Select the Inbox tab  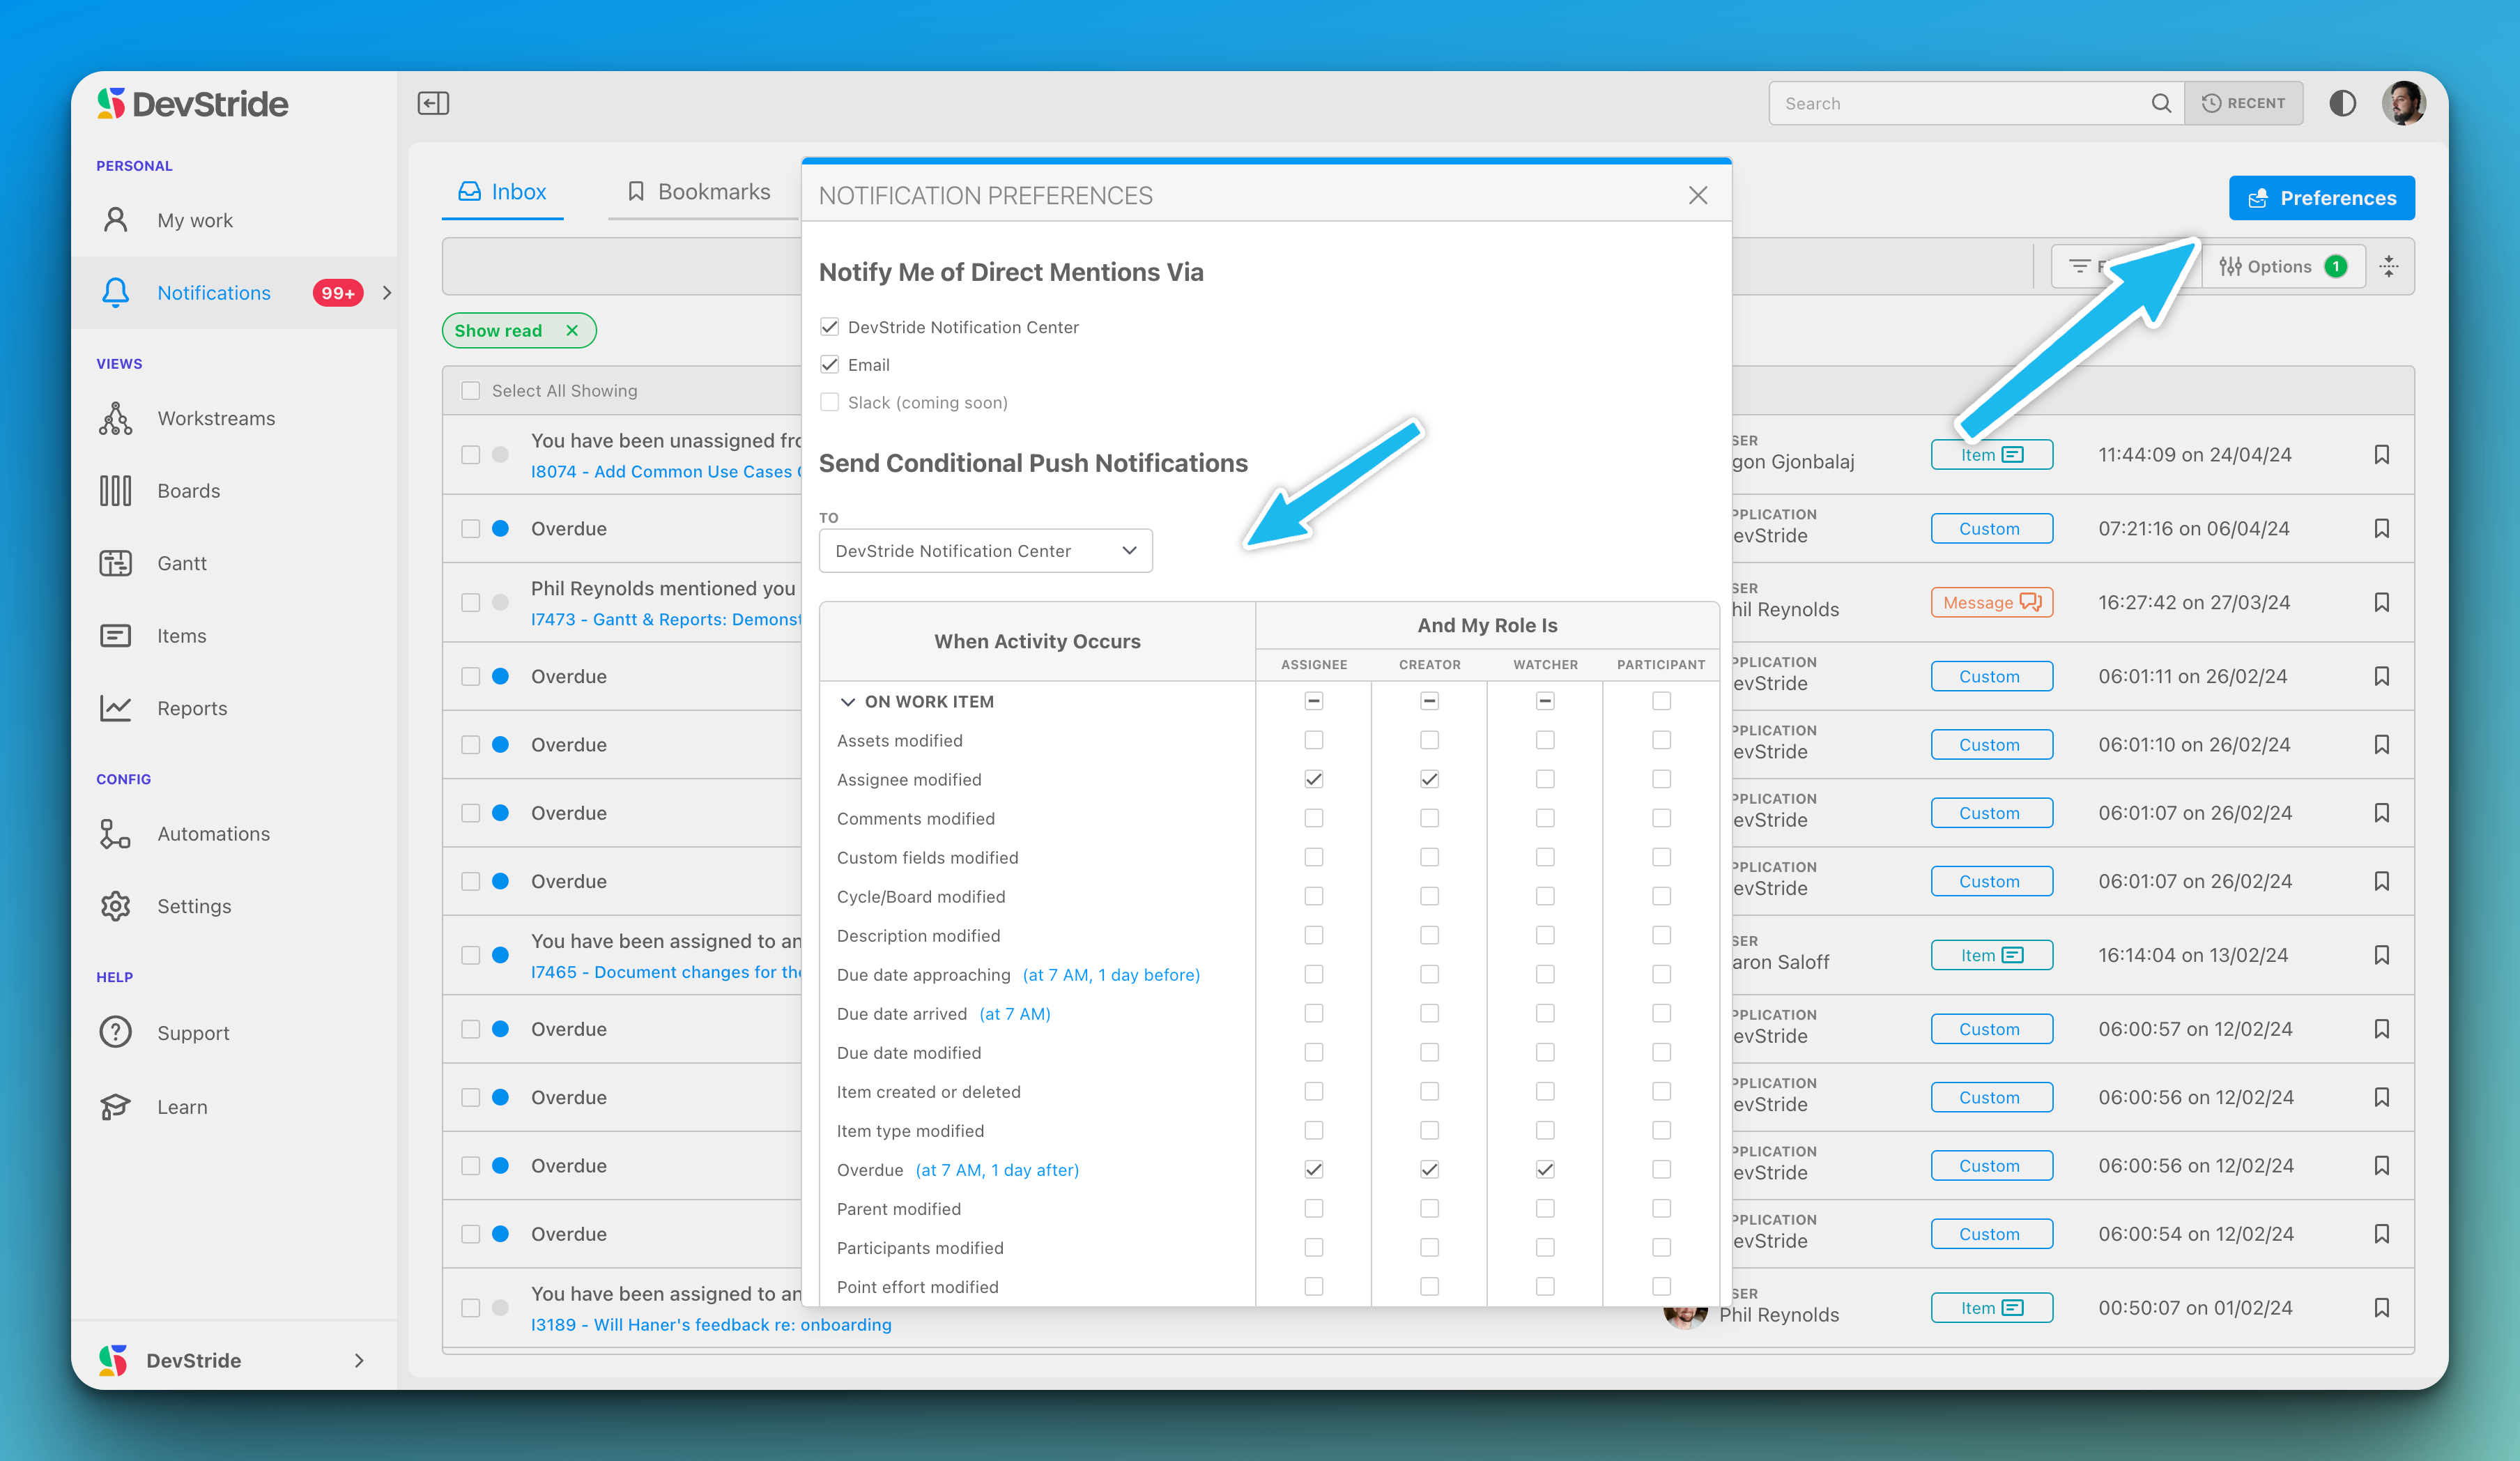502,192
